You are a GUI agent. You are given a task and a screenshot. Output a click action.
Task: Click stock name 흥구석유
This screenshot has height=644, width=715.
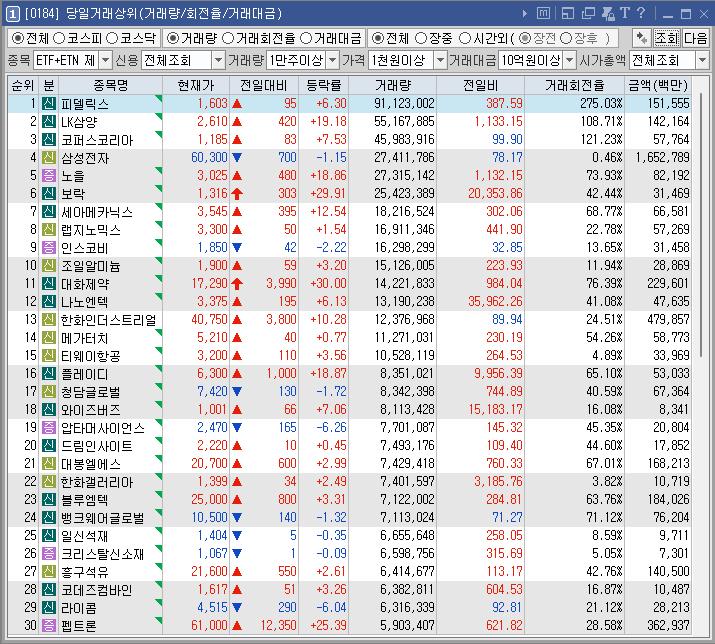(x=84, y=571)
